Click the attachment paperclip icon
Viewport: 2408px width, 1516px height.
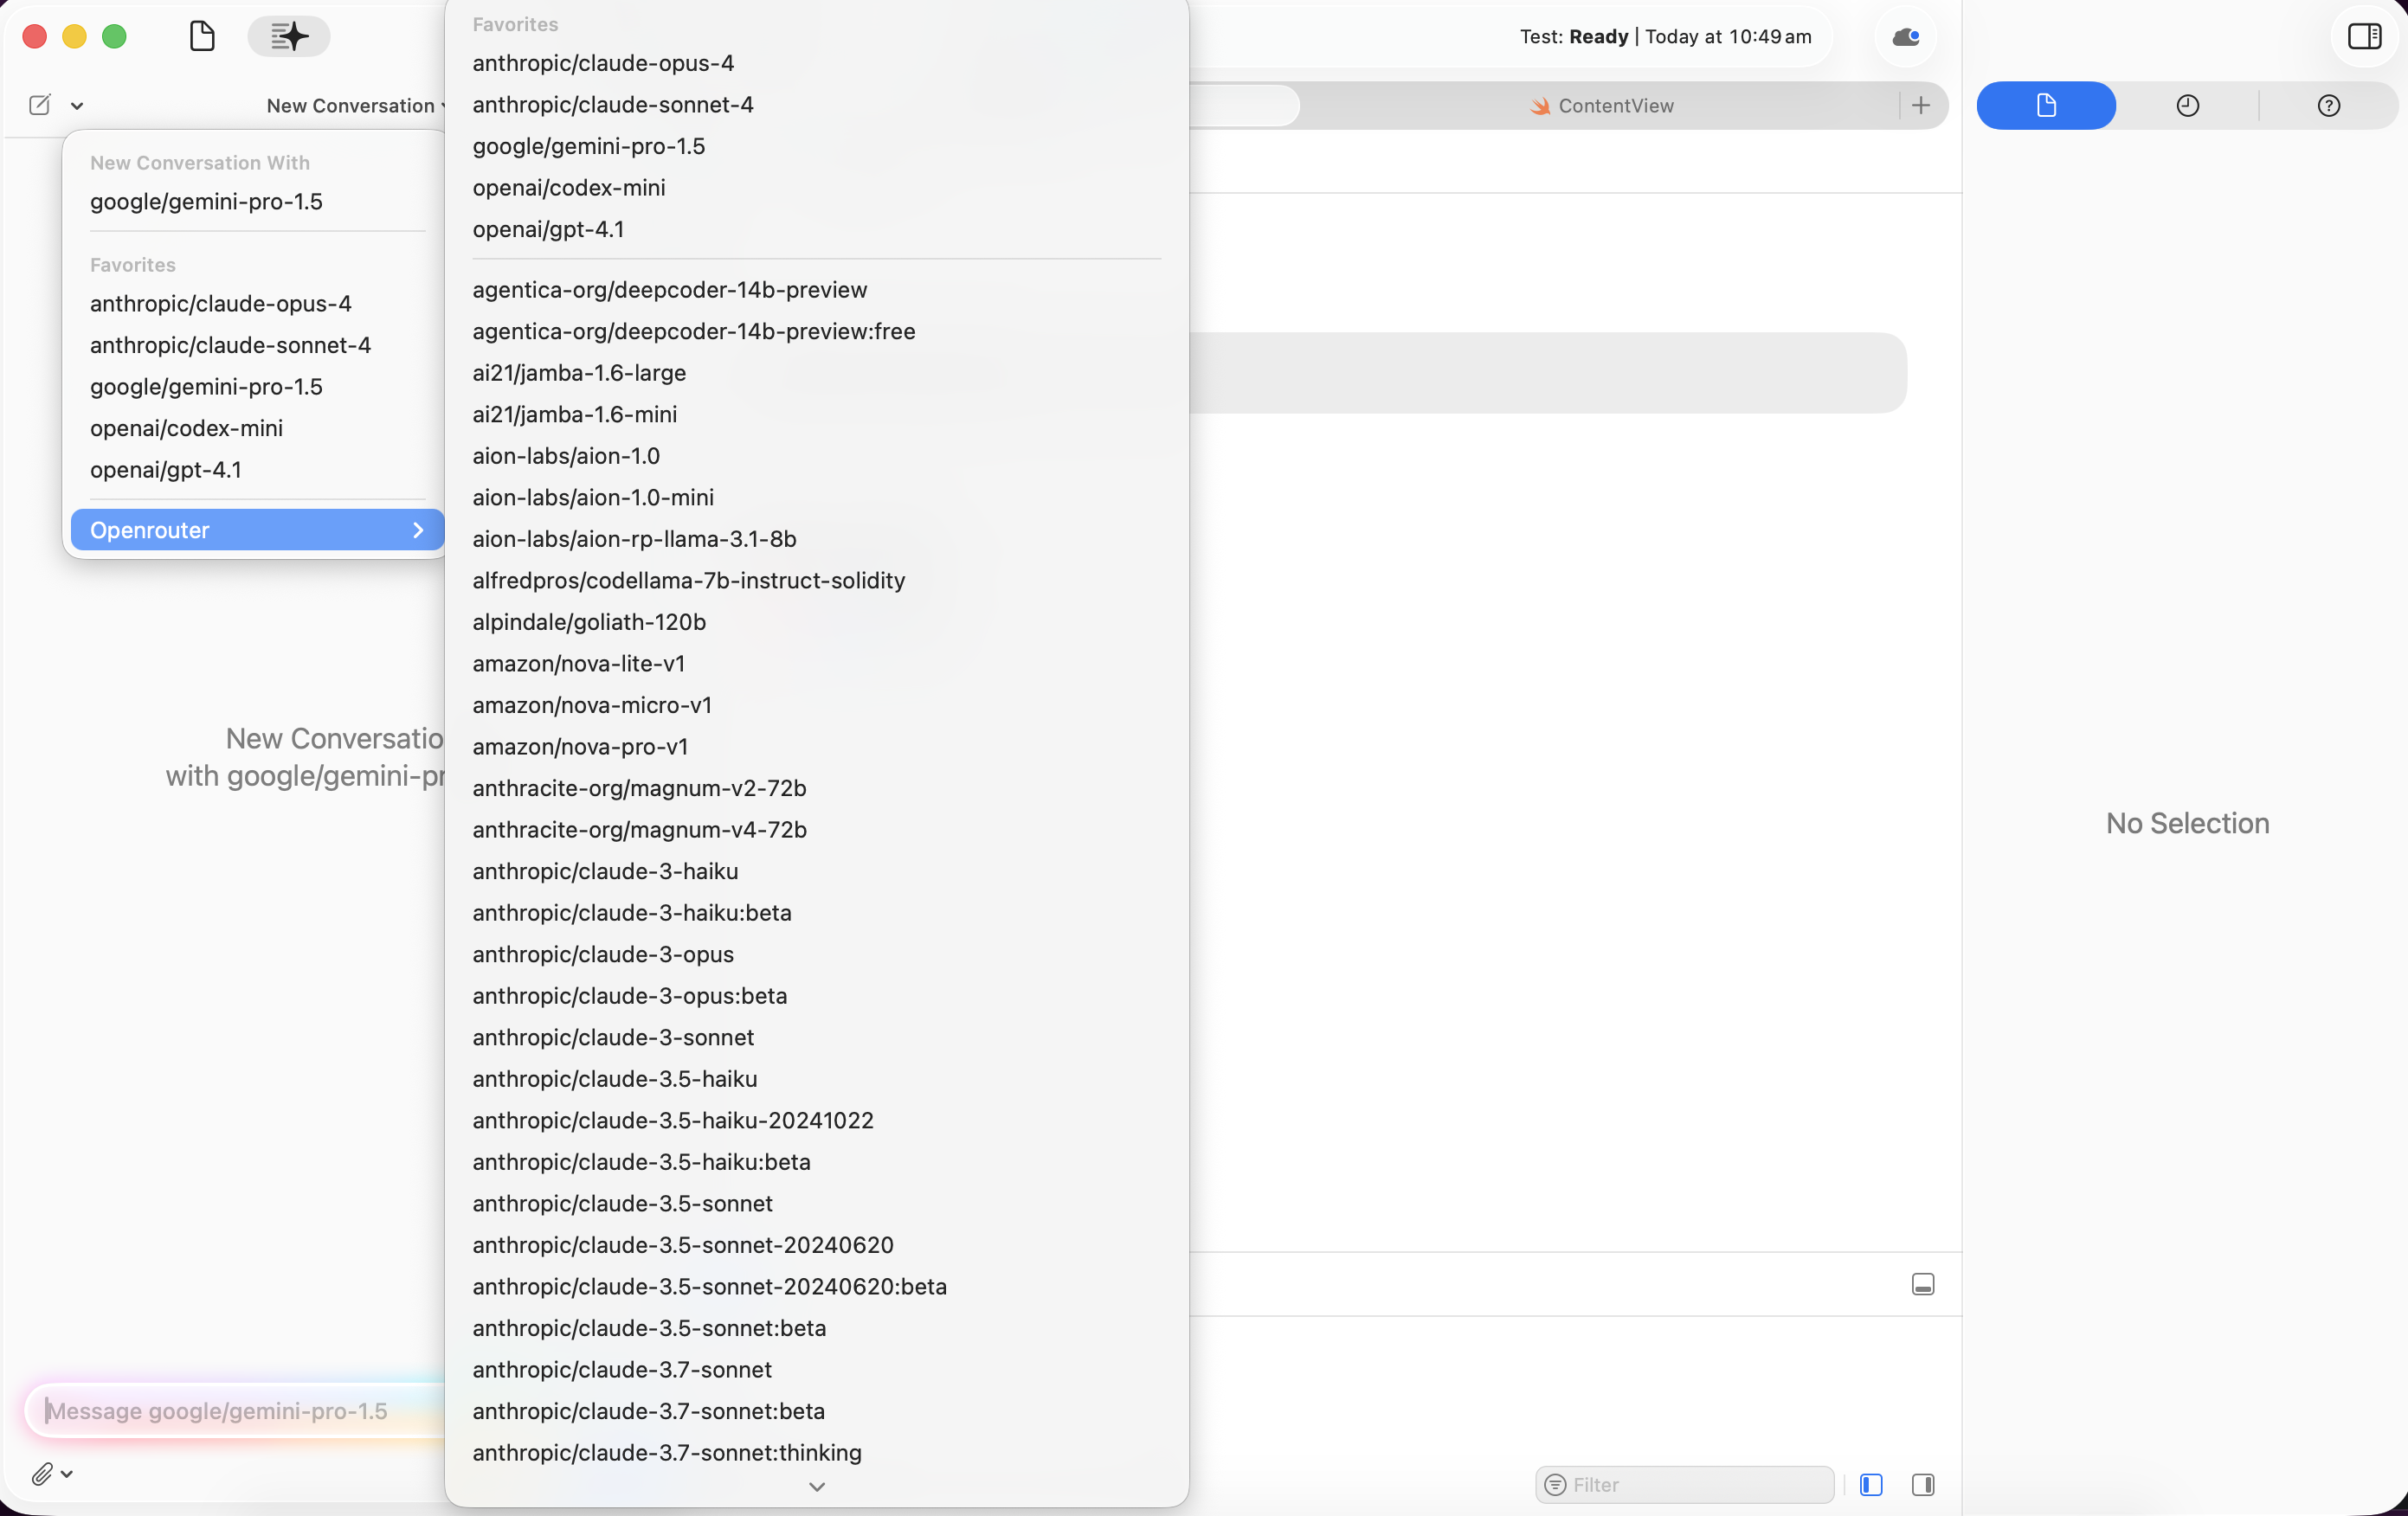coord(43,1474)
